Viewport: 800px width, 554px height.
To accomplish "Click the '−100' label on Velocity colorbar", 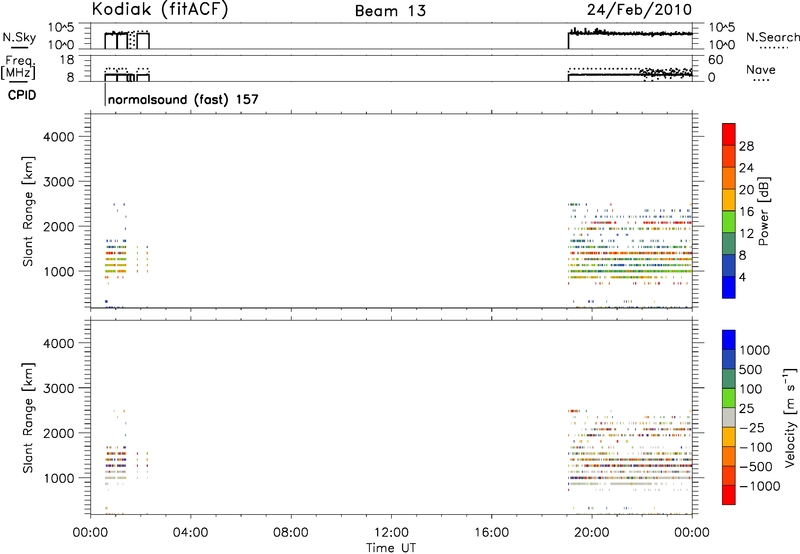I will click(756, 447).
